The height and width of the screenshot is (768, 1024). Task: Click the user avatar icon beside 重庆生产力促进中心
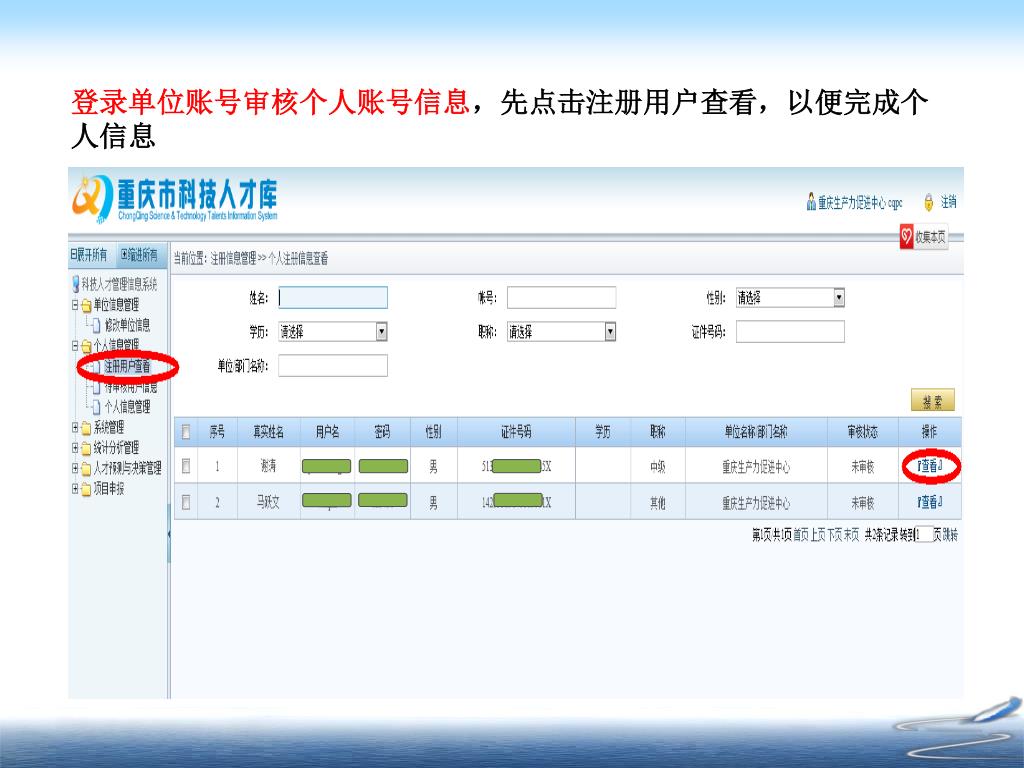[811, 202]
